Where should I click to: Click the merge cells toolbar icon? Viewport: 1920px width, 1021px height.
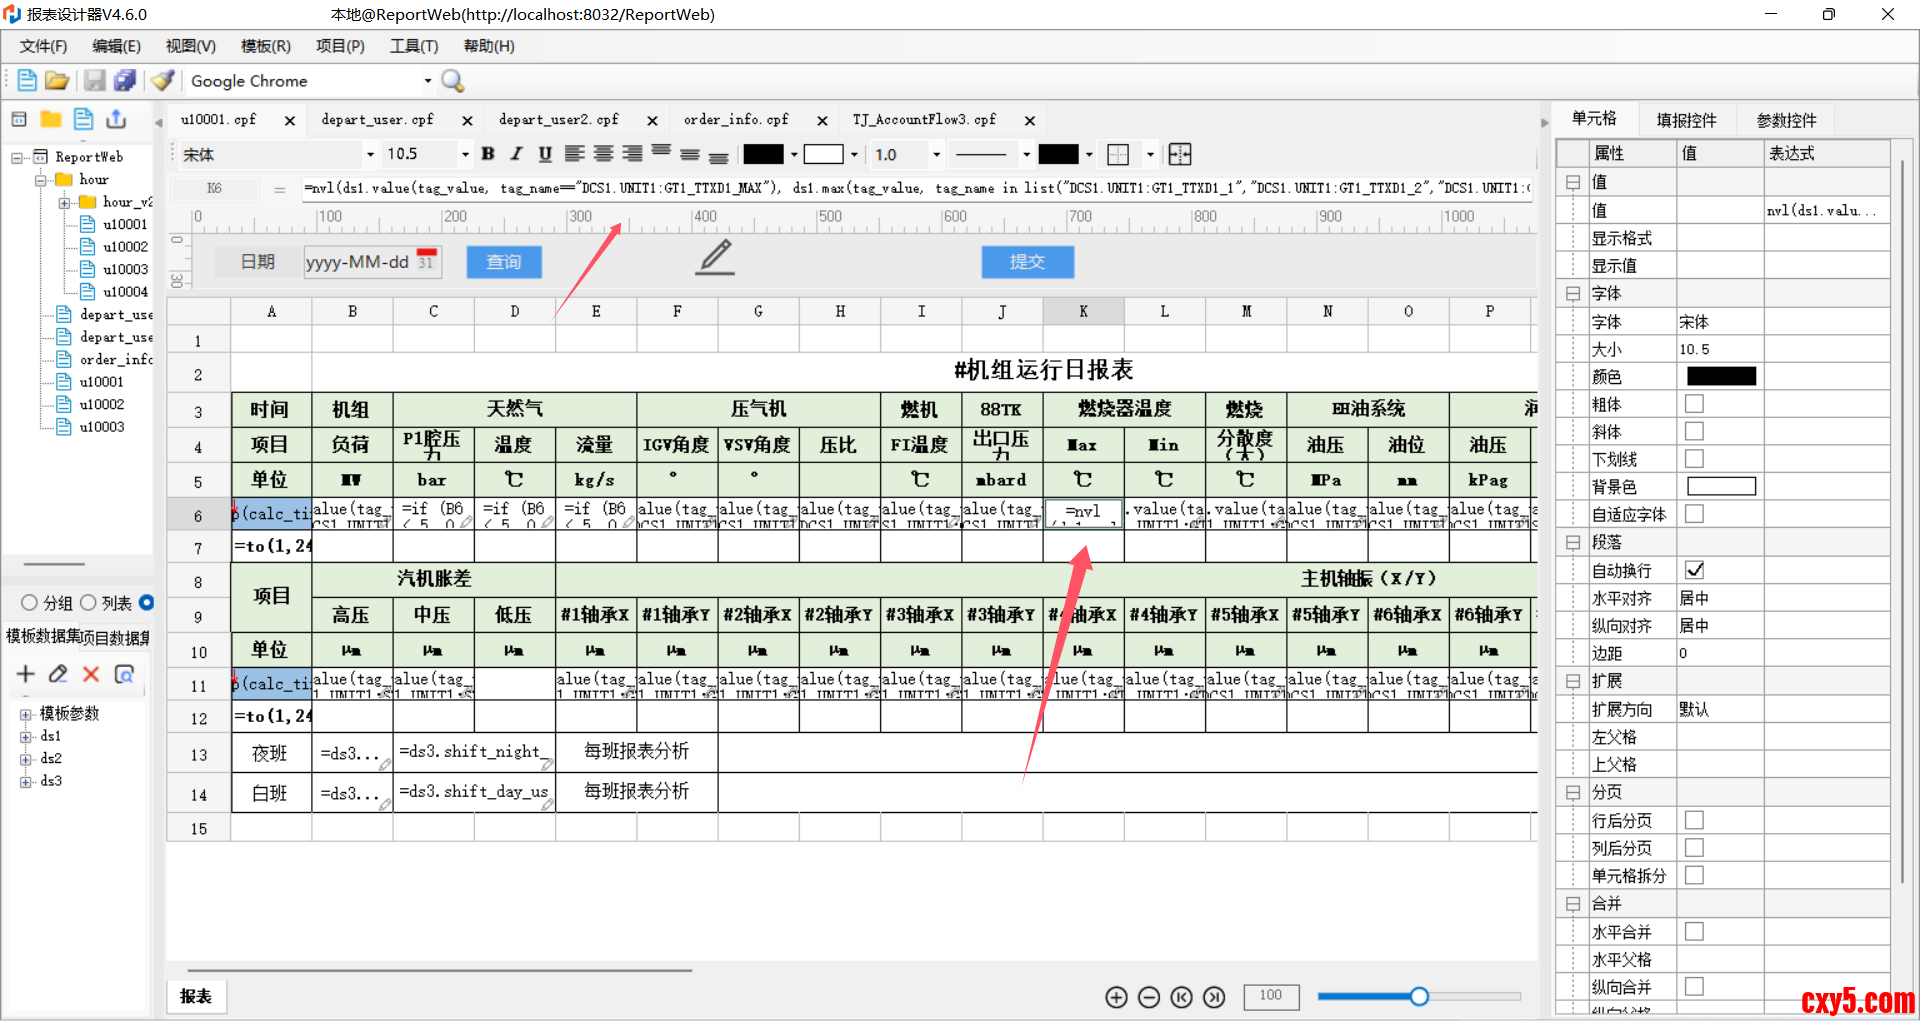pyautogui.click(x=1180, y=154)
